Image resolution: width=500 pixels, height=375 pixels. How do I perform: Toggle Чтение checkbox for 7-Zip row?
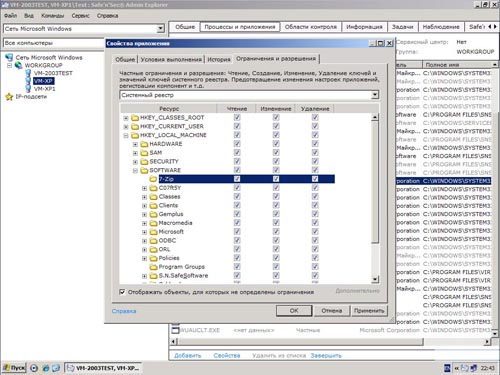(237, 179)
